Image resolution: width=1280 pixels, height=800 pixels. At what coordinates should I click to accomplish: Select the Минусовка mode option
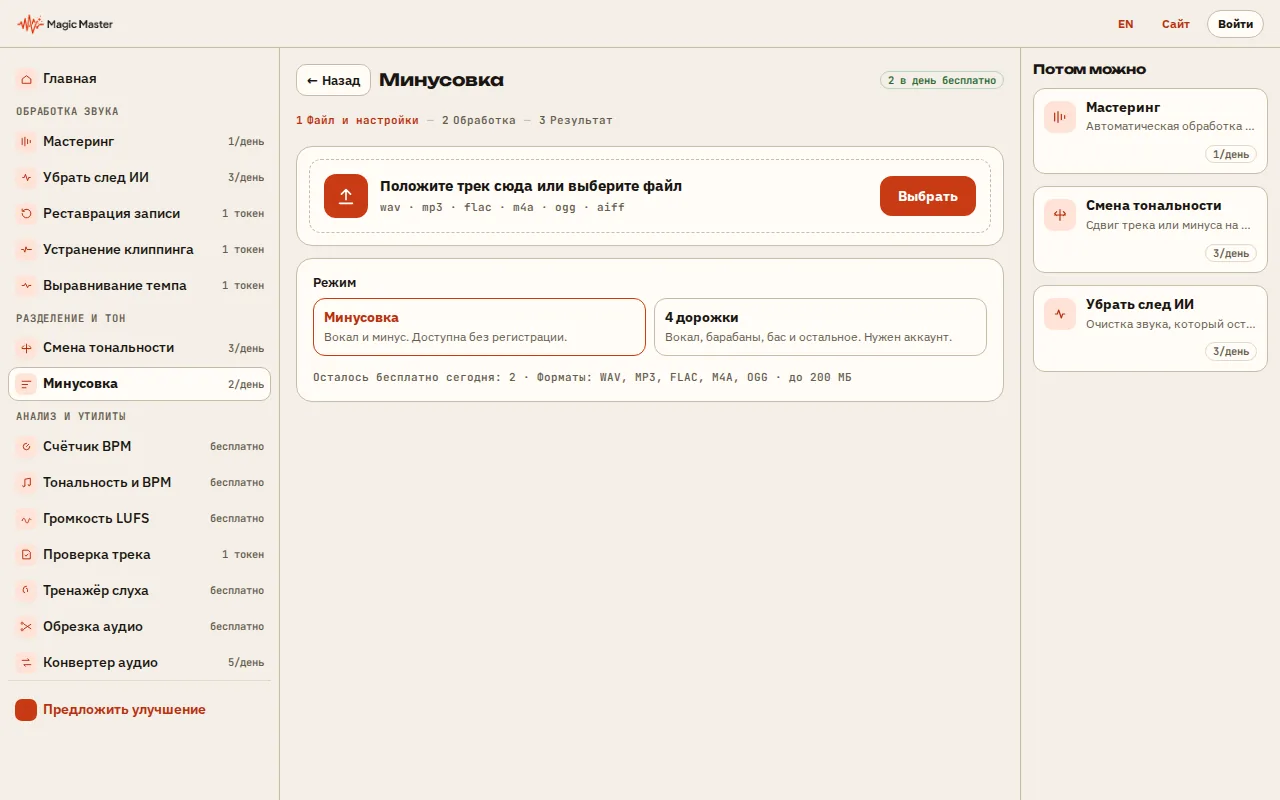pos(479,327)
